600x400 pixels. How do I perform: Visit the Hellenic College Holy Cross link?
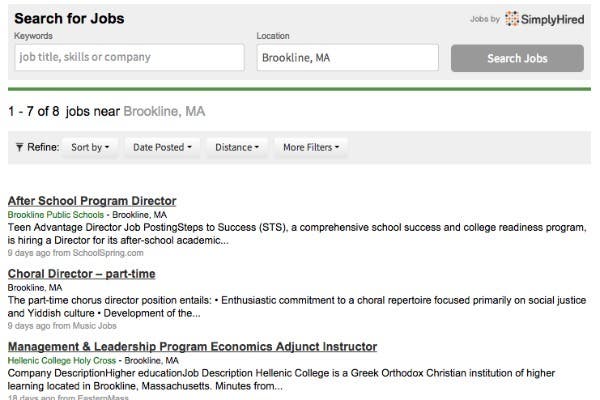point(62,361)
